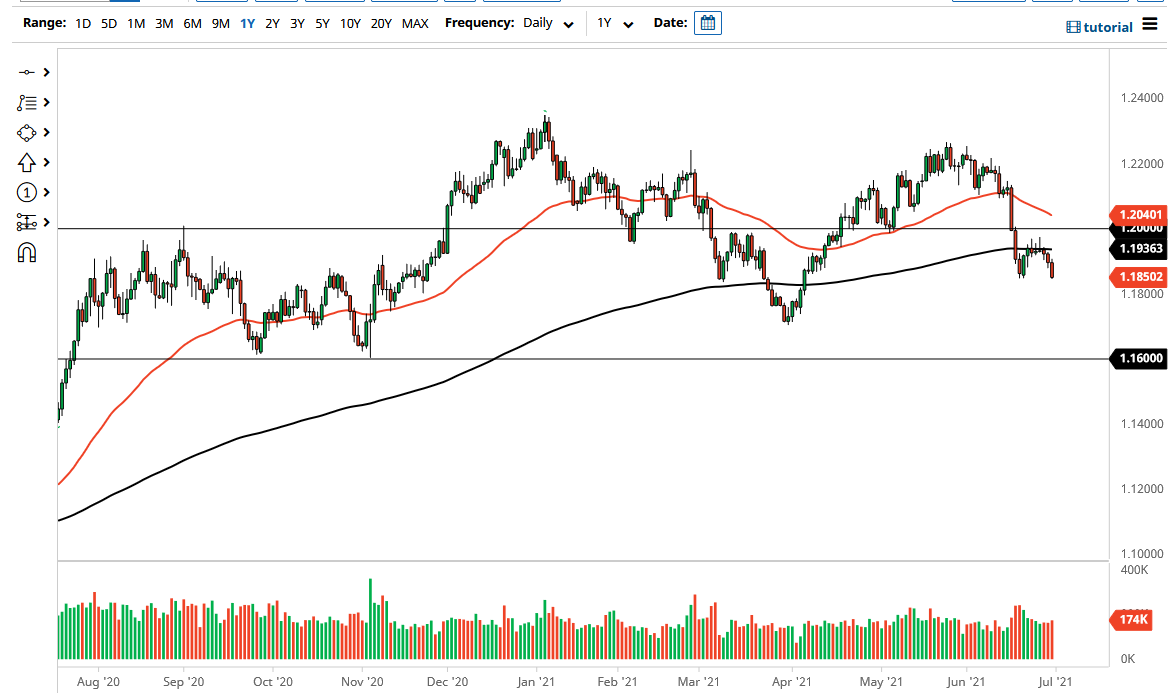Expand the 1Y period dropdown
1170x696 pixels.
tap(615, 23)
